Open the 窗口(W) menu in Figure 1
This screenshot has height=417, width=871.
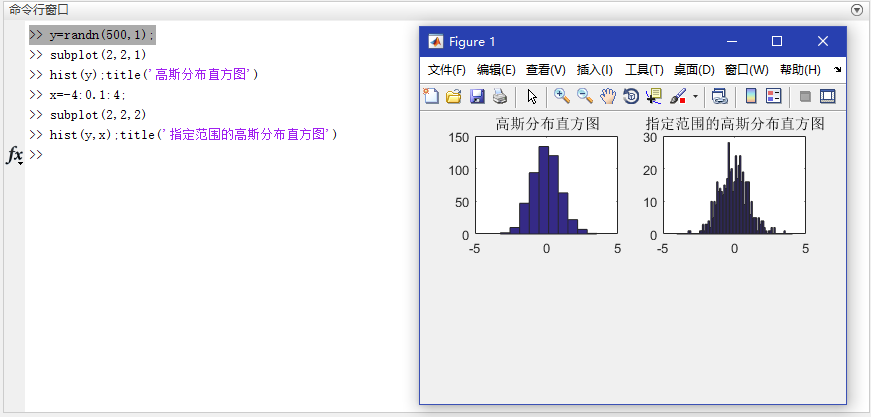pyautogui.click(x=747, y=70)
